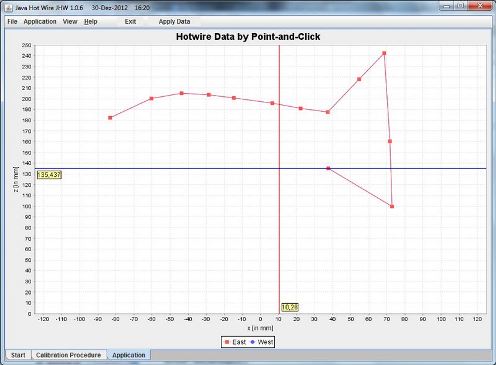Click the Java icon in title bar
Image resolution: width=496 pixels, height=365 pixels.
9,8
